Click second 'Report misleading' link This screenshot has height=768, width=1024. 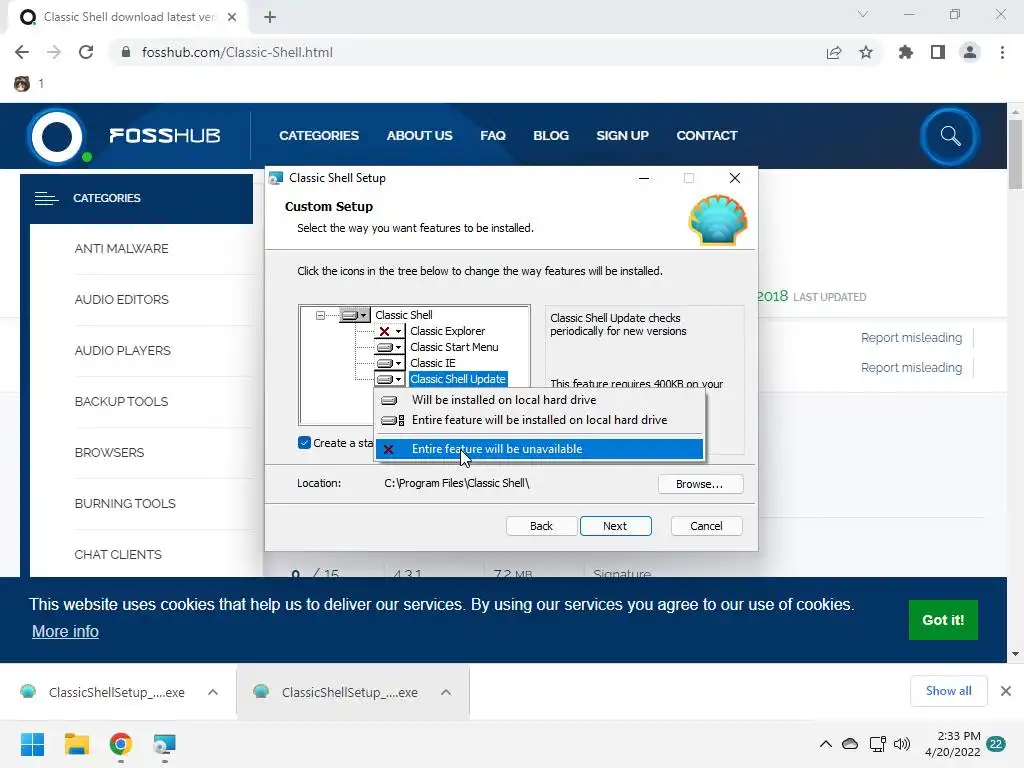click(x=911, y=368)
